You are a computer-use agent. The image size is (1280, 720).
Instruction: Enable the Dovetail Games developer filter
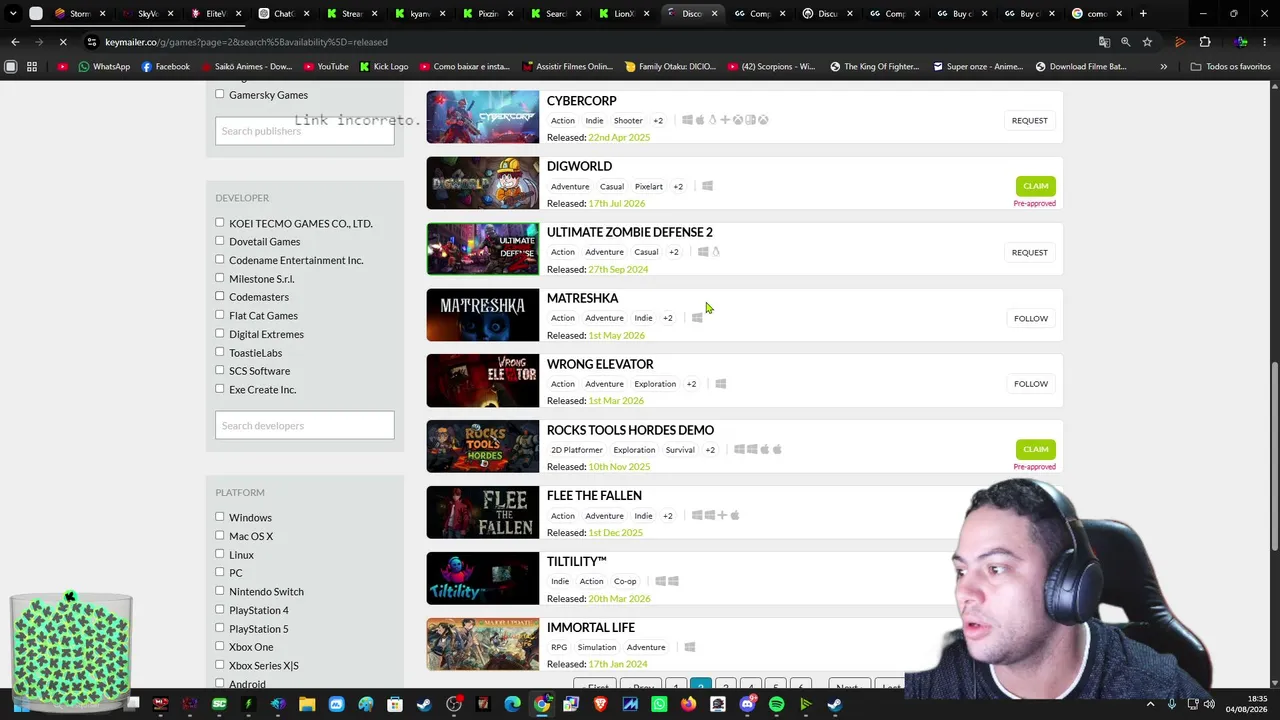(220, 241)
